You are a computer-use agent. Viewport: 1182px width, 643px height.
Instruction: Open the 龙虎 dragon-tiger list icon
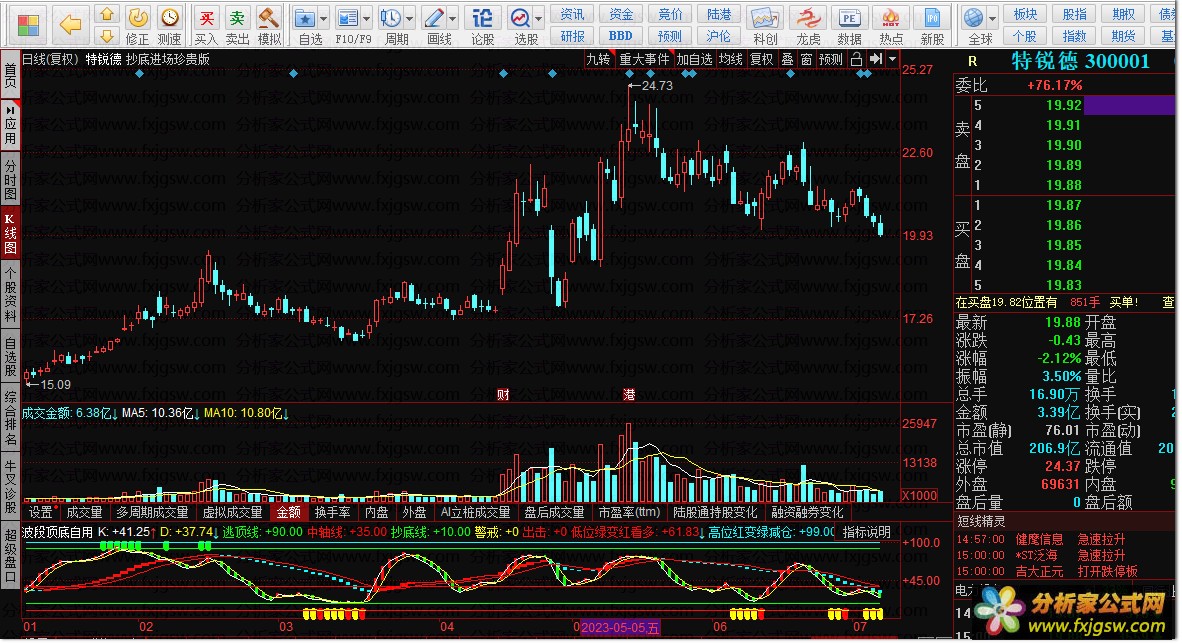pyautogui.click(x=808, y=25)
